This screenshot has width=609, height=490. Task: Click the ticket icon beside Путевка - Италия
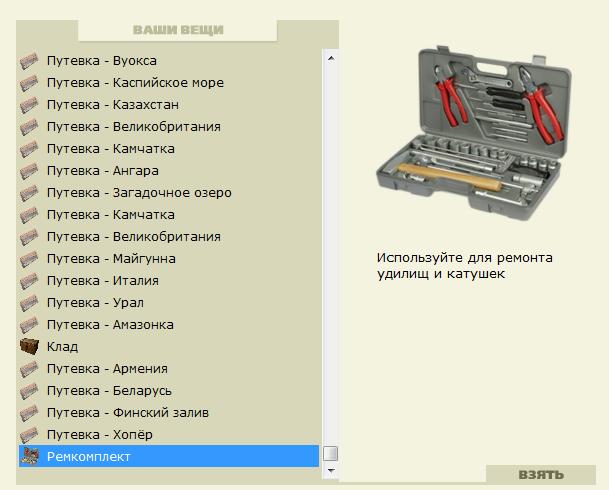click(29, 281)
